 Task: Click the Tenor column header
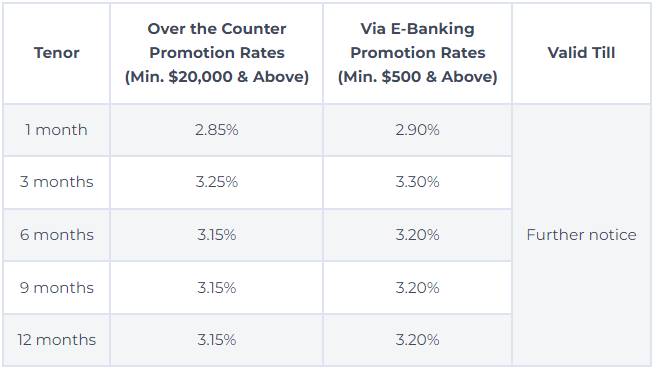(x=56, y=53)
